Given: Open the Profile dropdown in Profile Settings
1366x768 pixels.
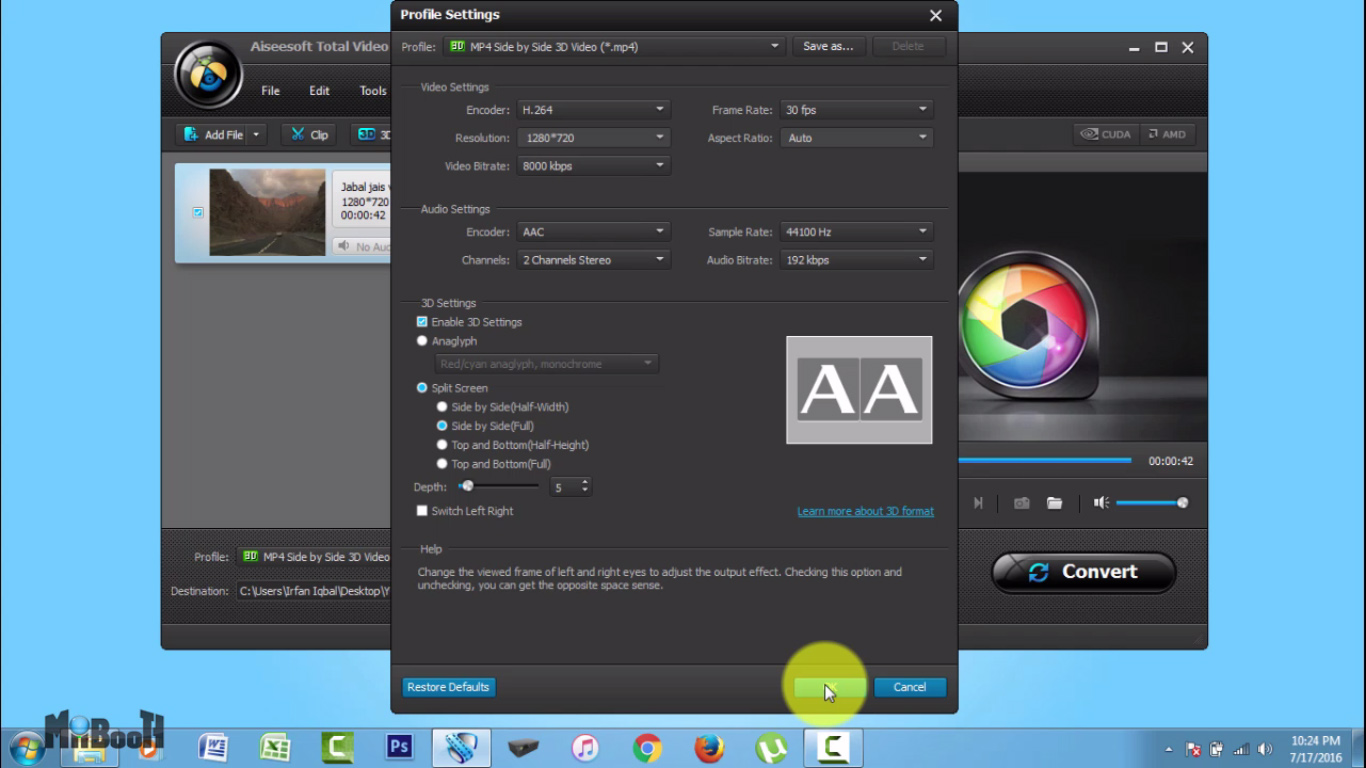Looking at the screenshot, I should pyautogui.click(x=614, y=47).
